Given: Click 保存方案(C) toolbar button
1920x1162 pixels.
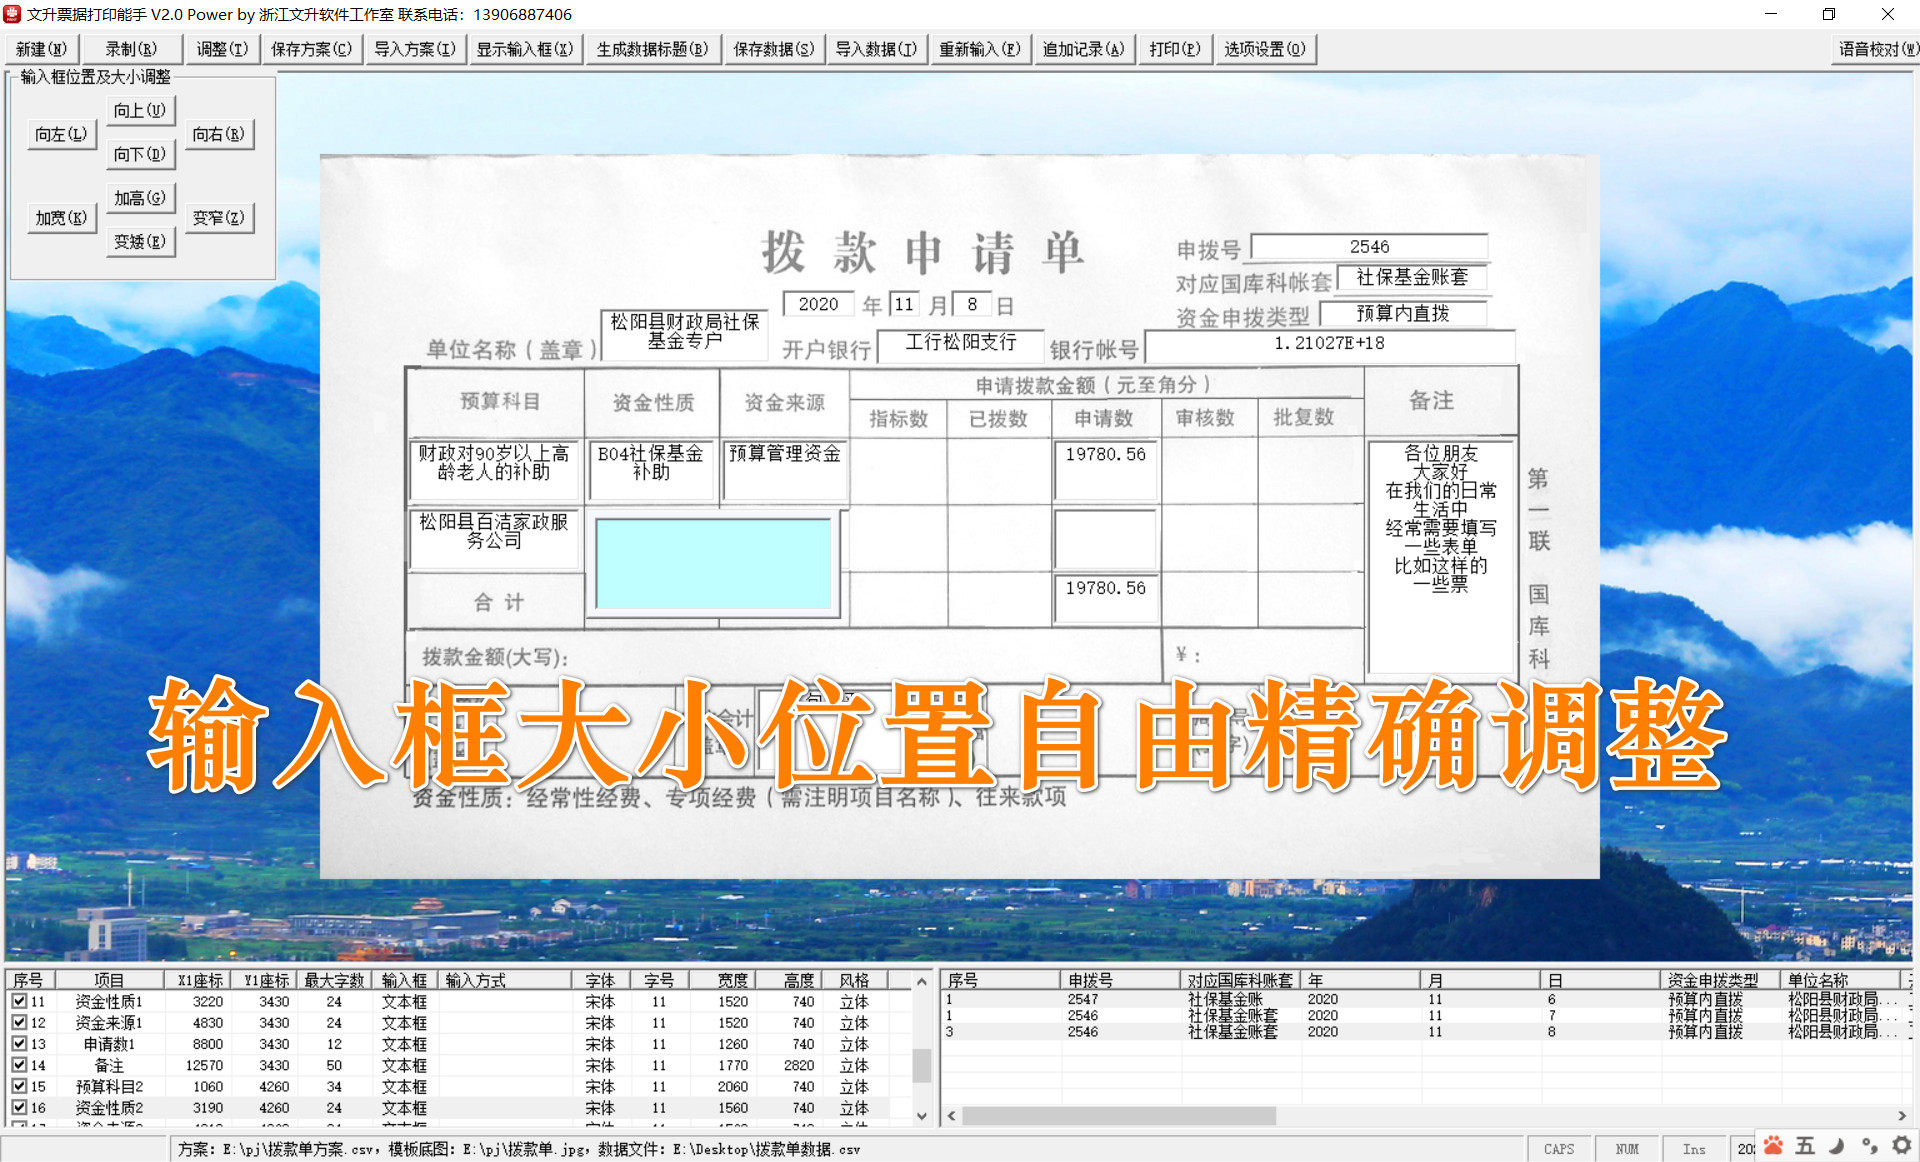Looking at the screenshot, I should tap(311, 49).
